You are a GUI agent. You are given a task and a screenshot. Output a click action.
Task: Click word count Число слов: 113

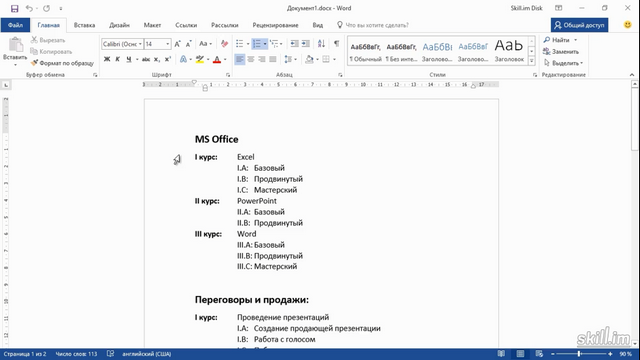point(76,354)
